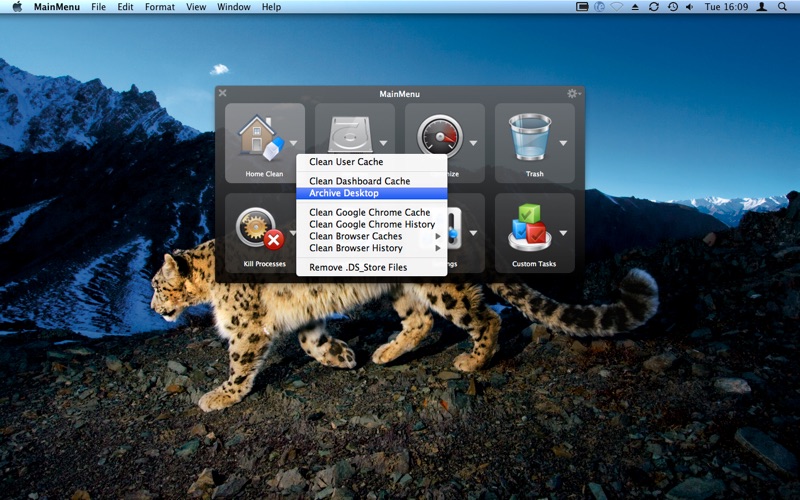
Task: Expand the Home Clean dropdown arrow
Action: (293, 143)
